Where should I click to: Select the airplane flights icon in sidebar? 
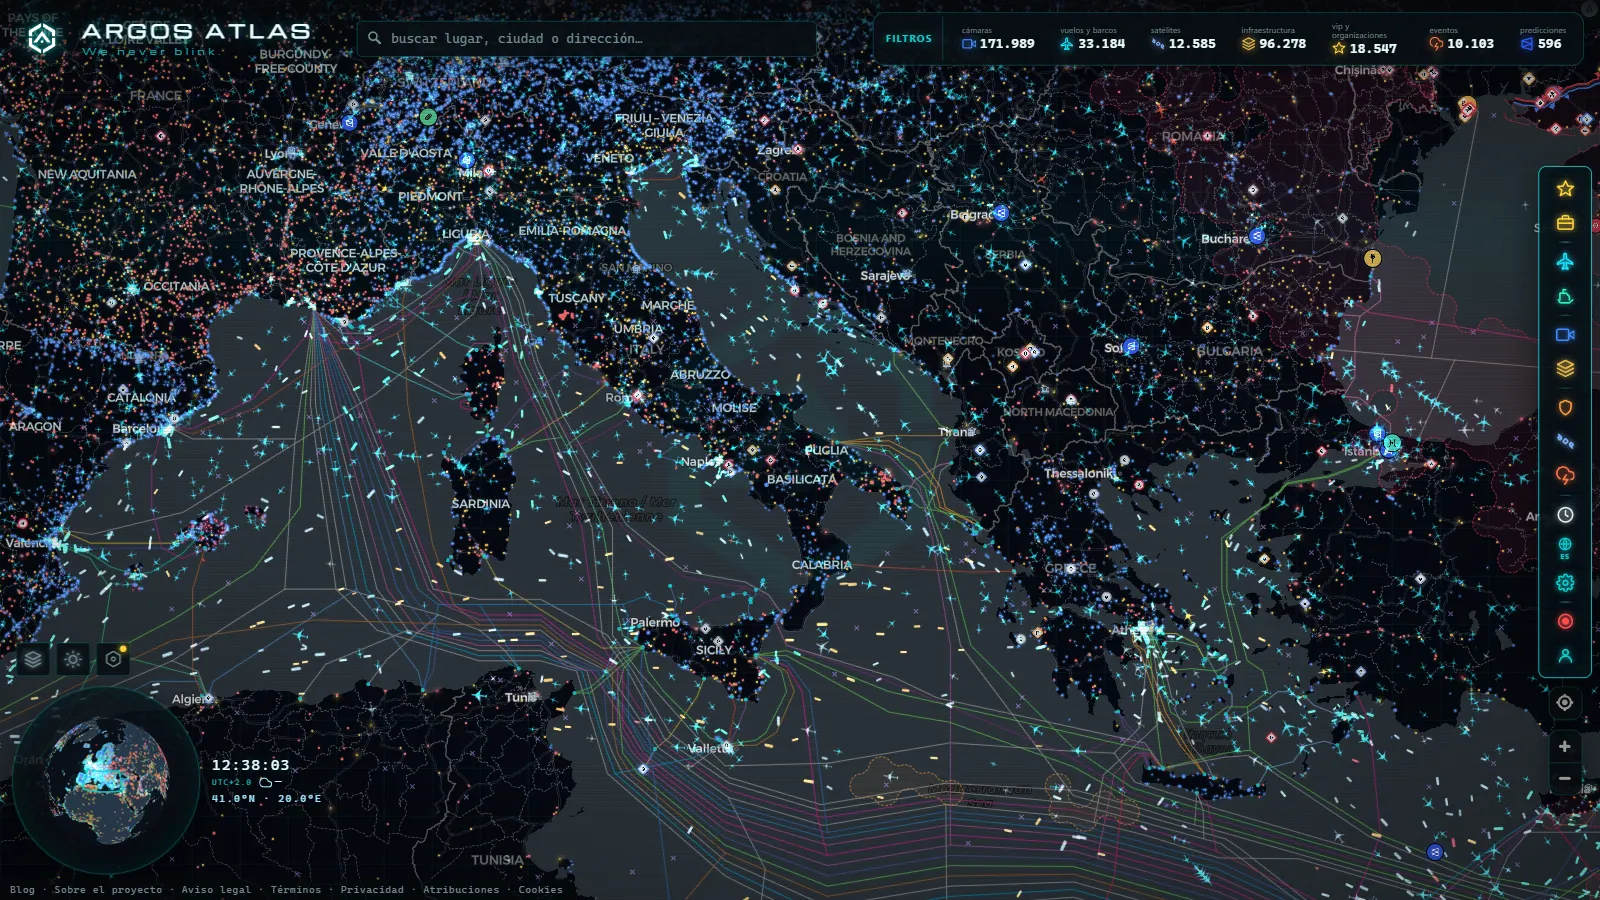(x=1565, y=261)
